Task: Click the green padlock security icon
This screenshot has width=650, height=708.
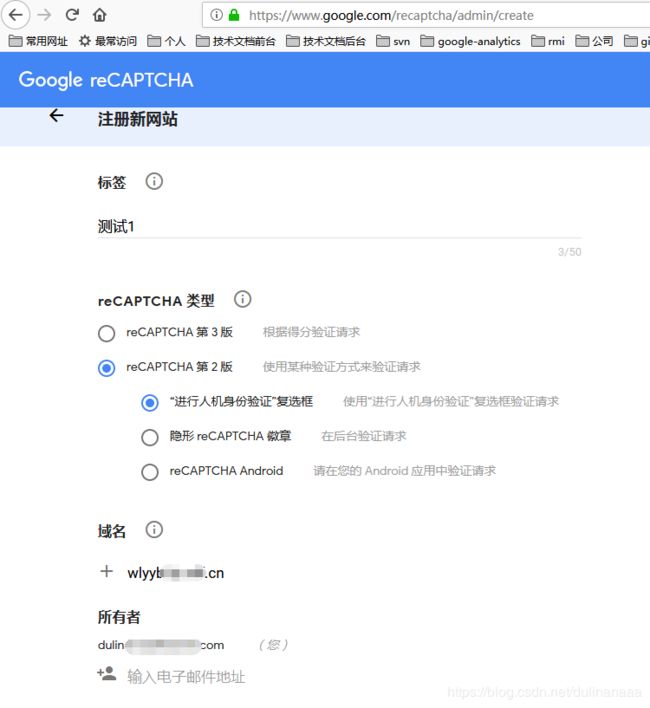Action: pyautogui.click(x=234, y=15)
